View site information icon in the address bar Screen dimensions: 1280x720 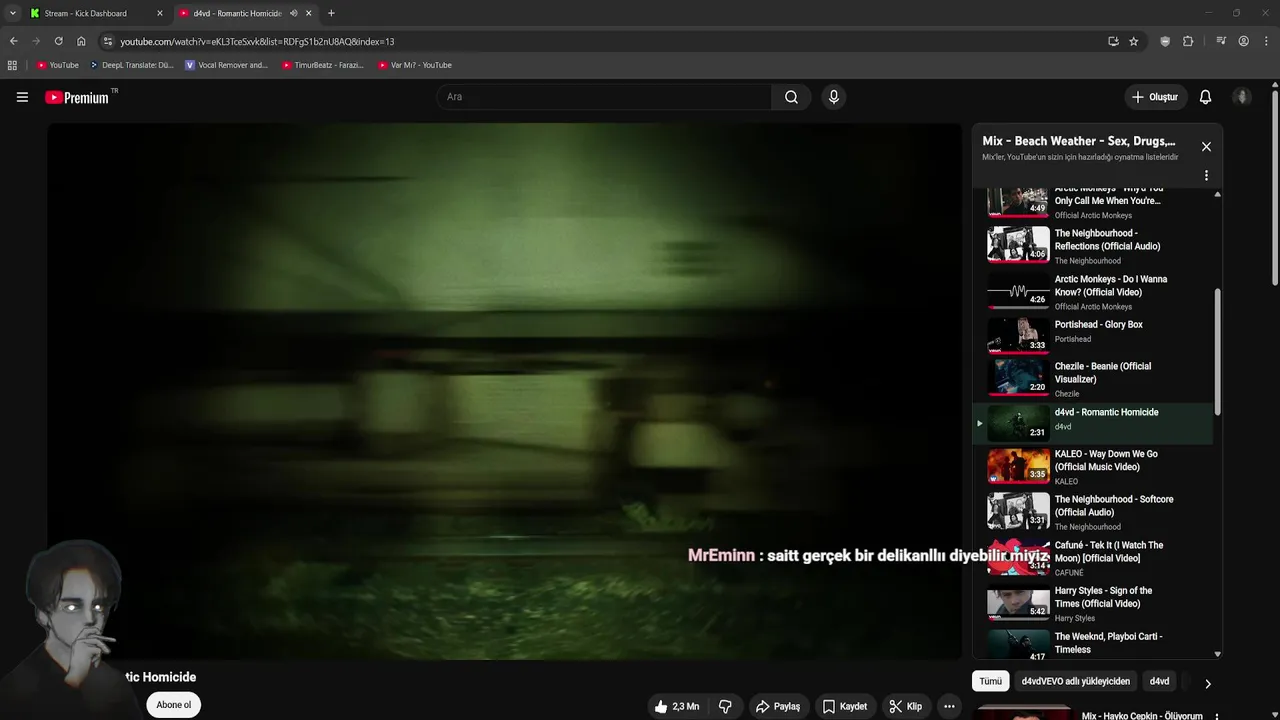(108, 41)
